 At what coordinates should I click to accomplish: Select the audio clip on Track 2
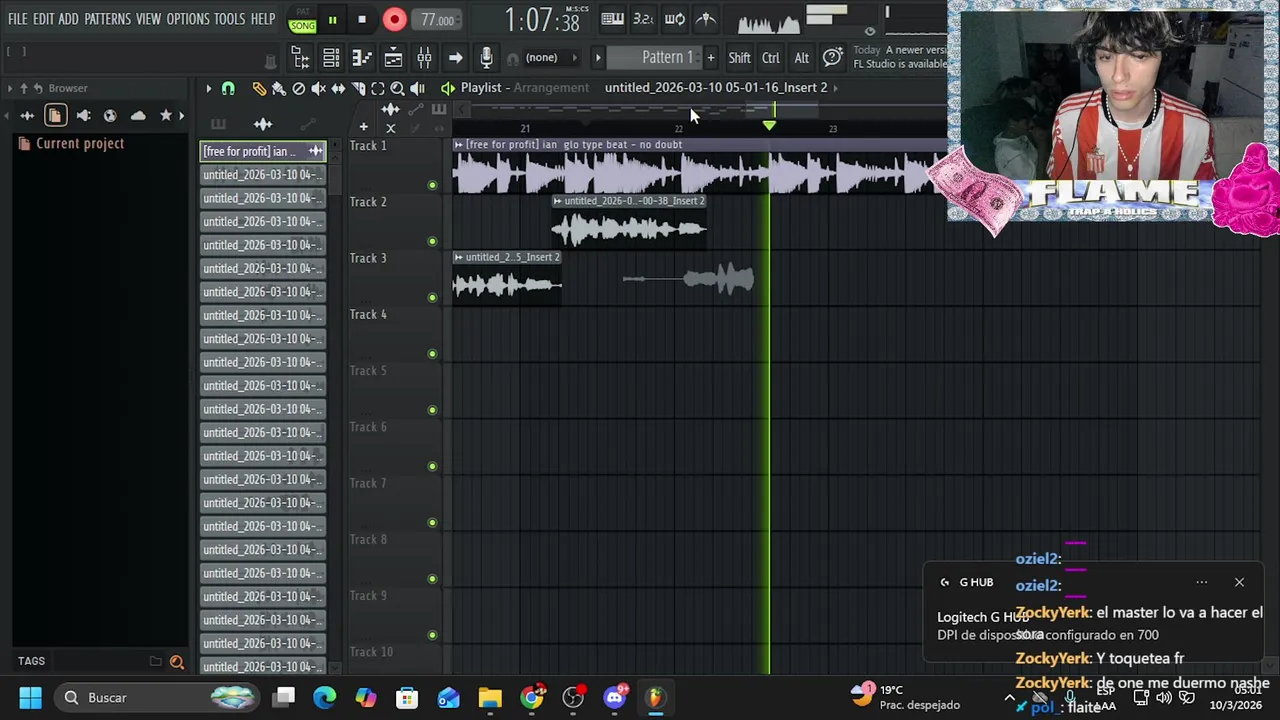pos(629,222)
